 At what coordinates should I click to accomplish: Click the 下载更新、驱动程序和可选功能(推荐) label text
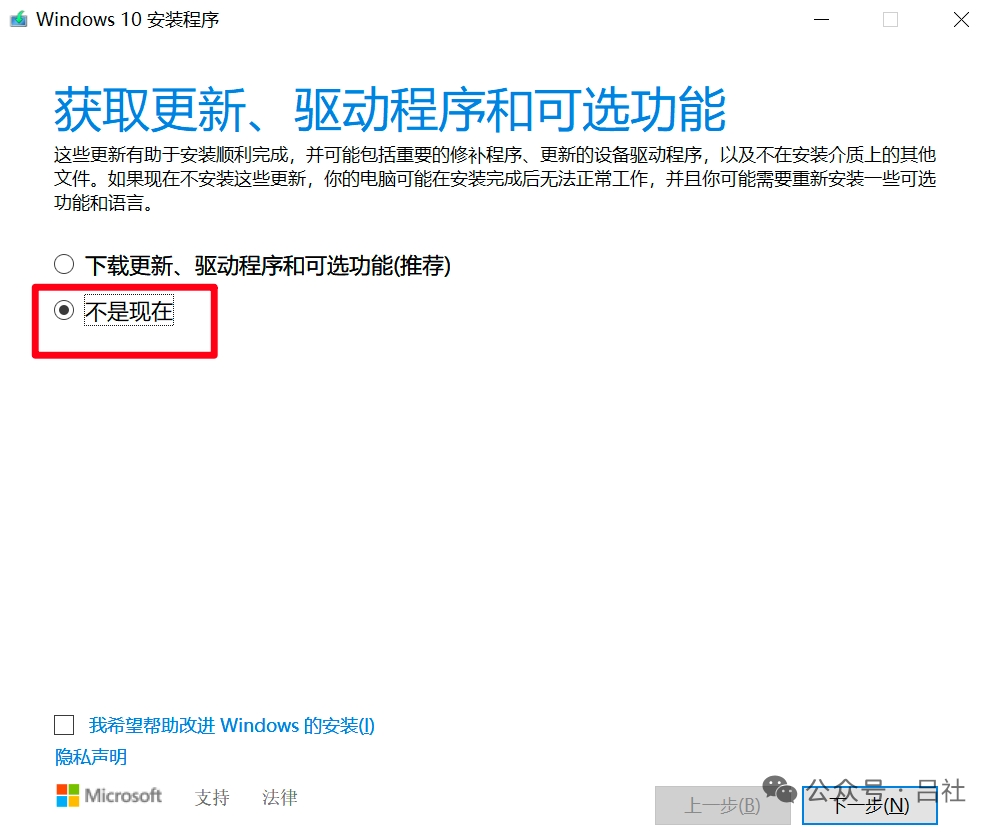tap(268, 265)
